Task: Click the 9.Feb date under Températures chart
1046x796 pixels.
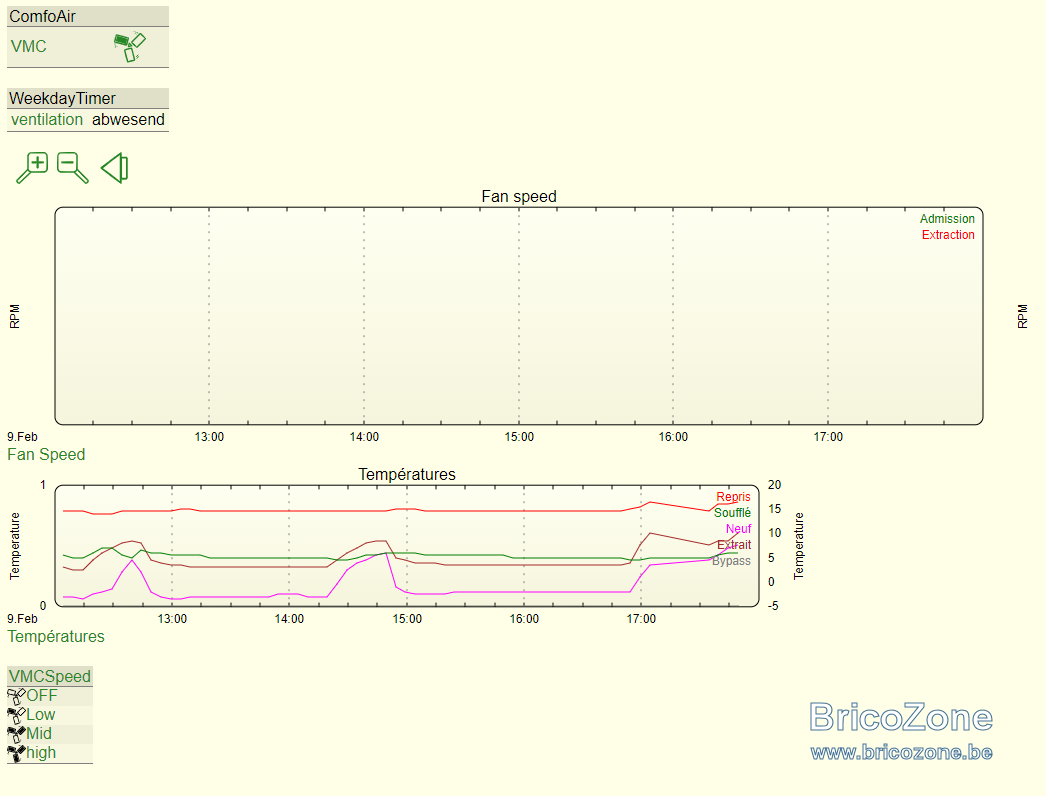Action: [x=22, y=619]
